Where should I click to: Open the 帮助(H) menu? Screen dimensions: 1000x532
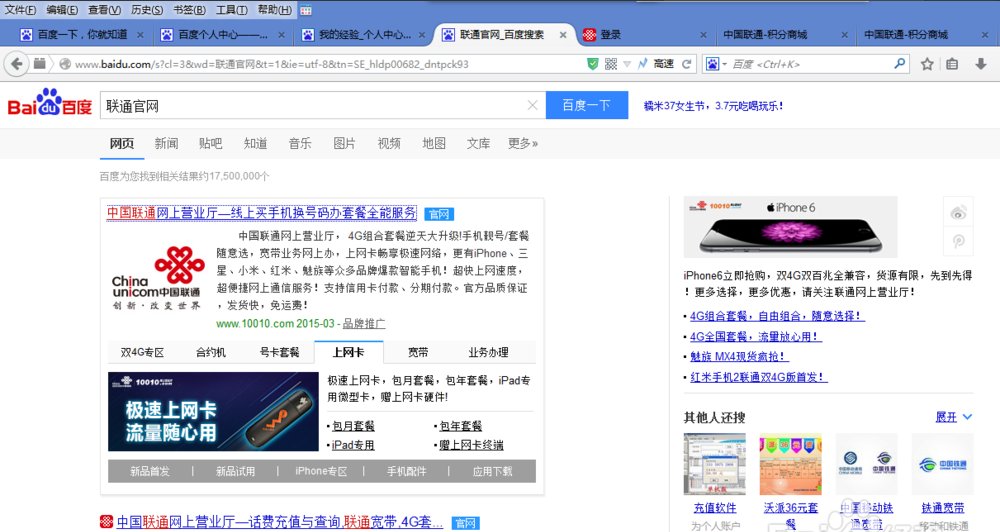coord(275,10)
